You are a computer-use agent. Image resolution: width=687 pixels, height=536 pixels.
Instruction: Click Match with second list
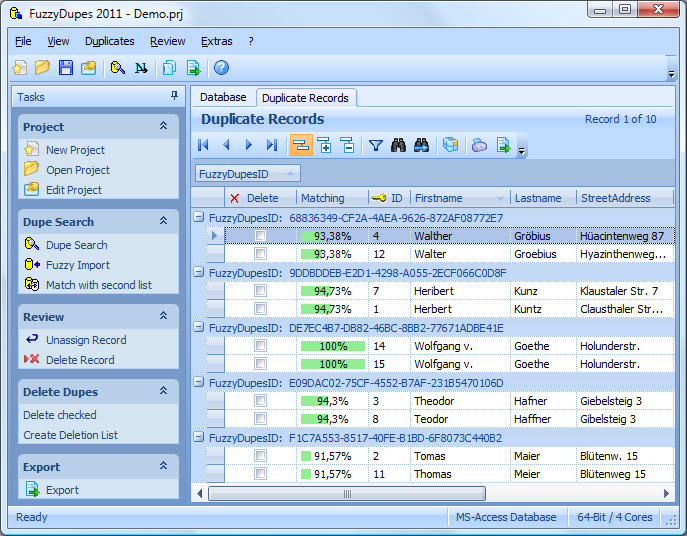99,285
